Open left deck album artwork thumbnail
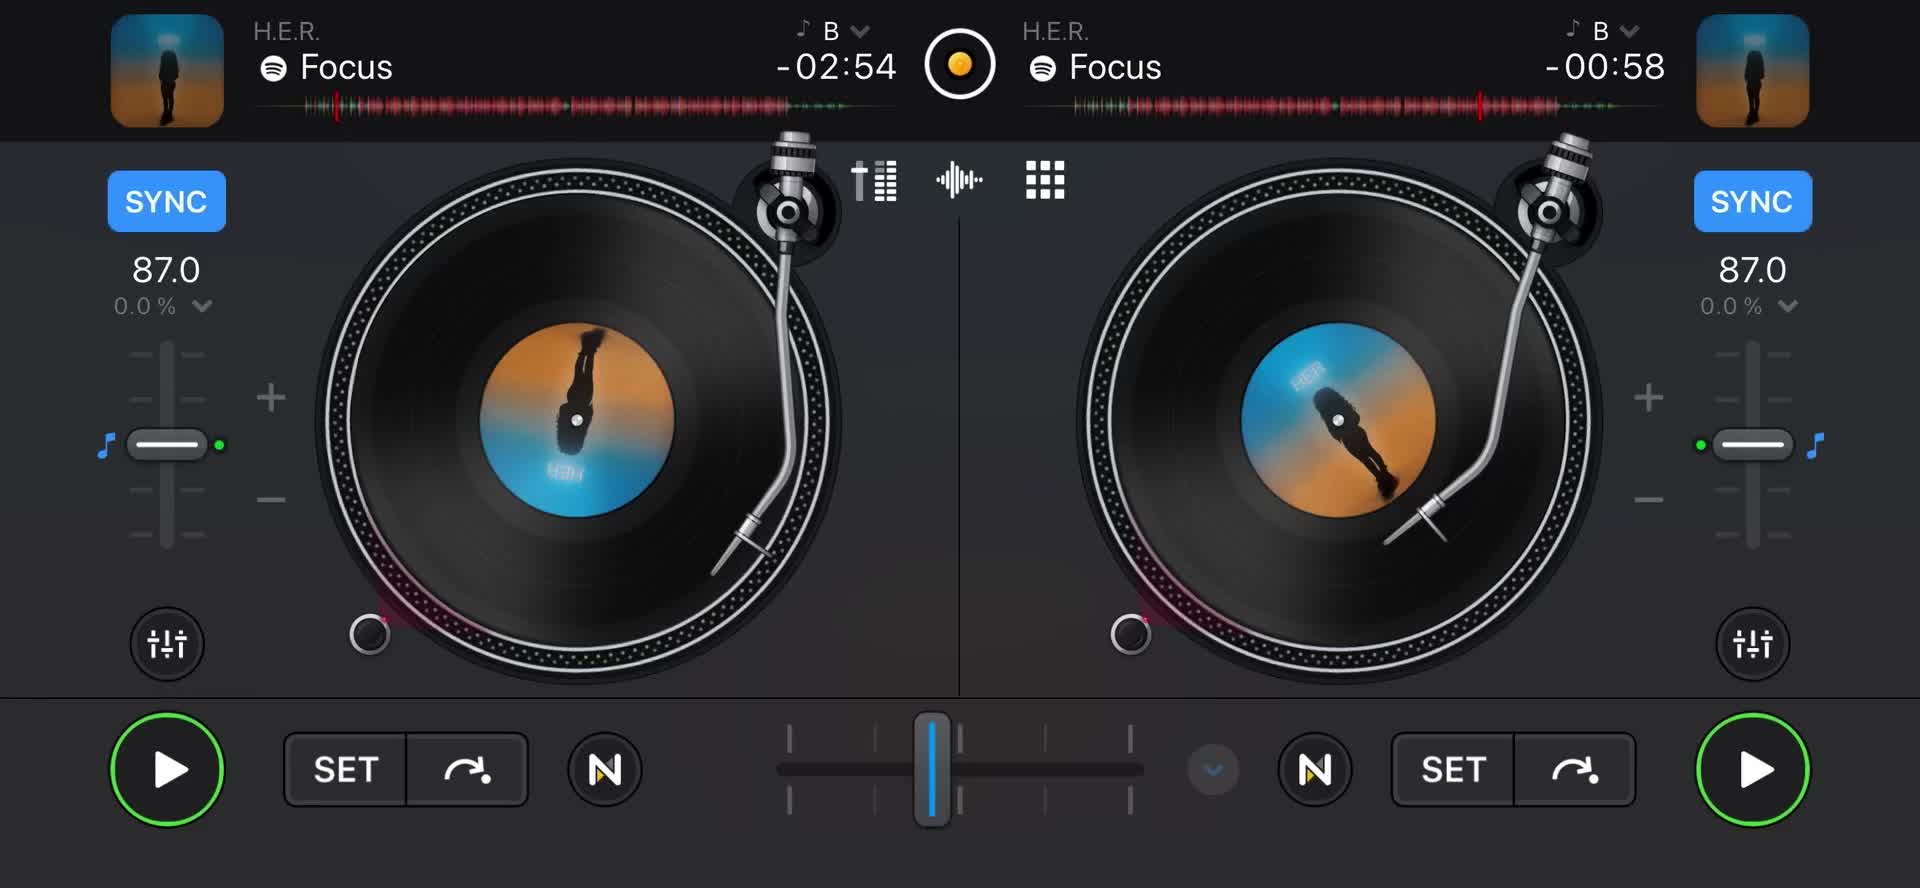Image resolution: width=1920 pixels, height=888 pixels. click(167, 71)
